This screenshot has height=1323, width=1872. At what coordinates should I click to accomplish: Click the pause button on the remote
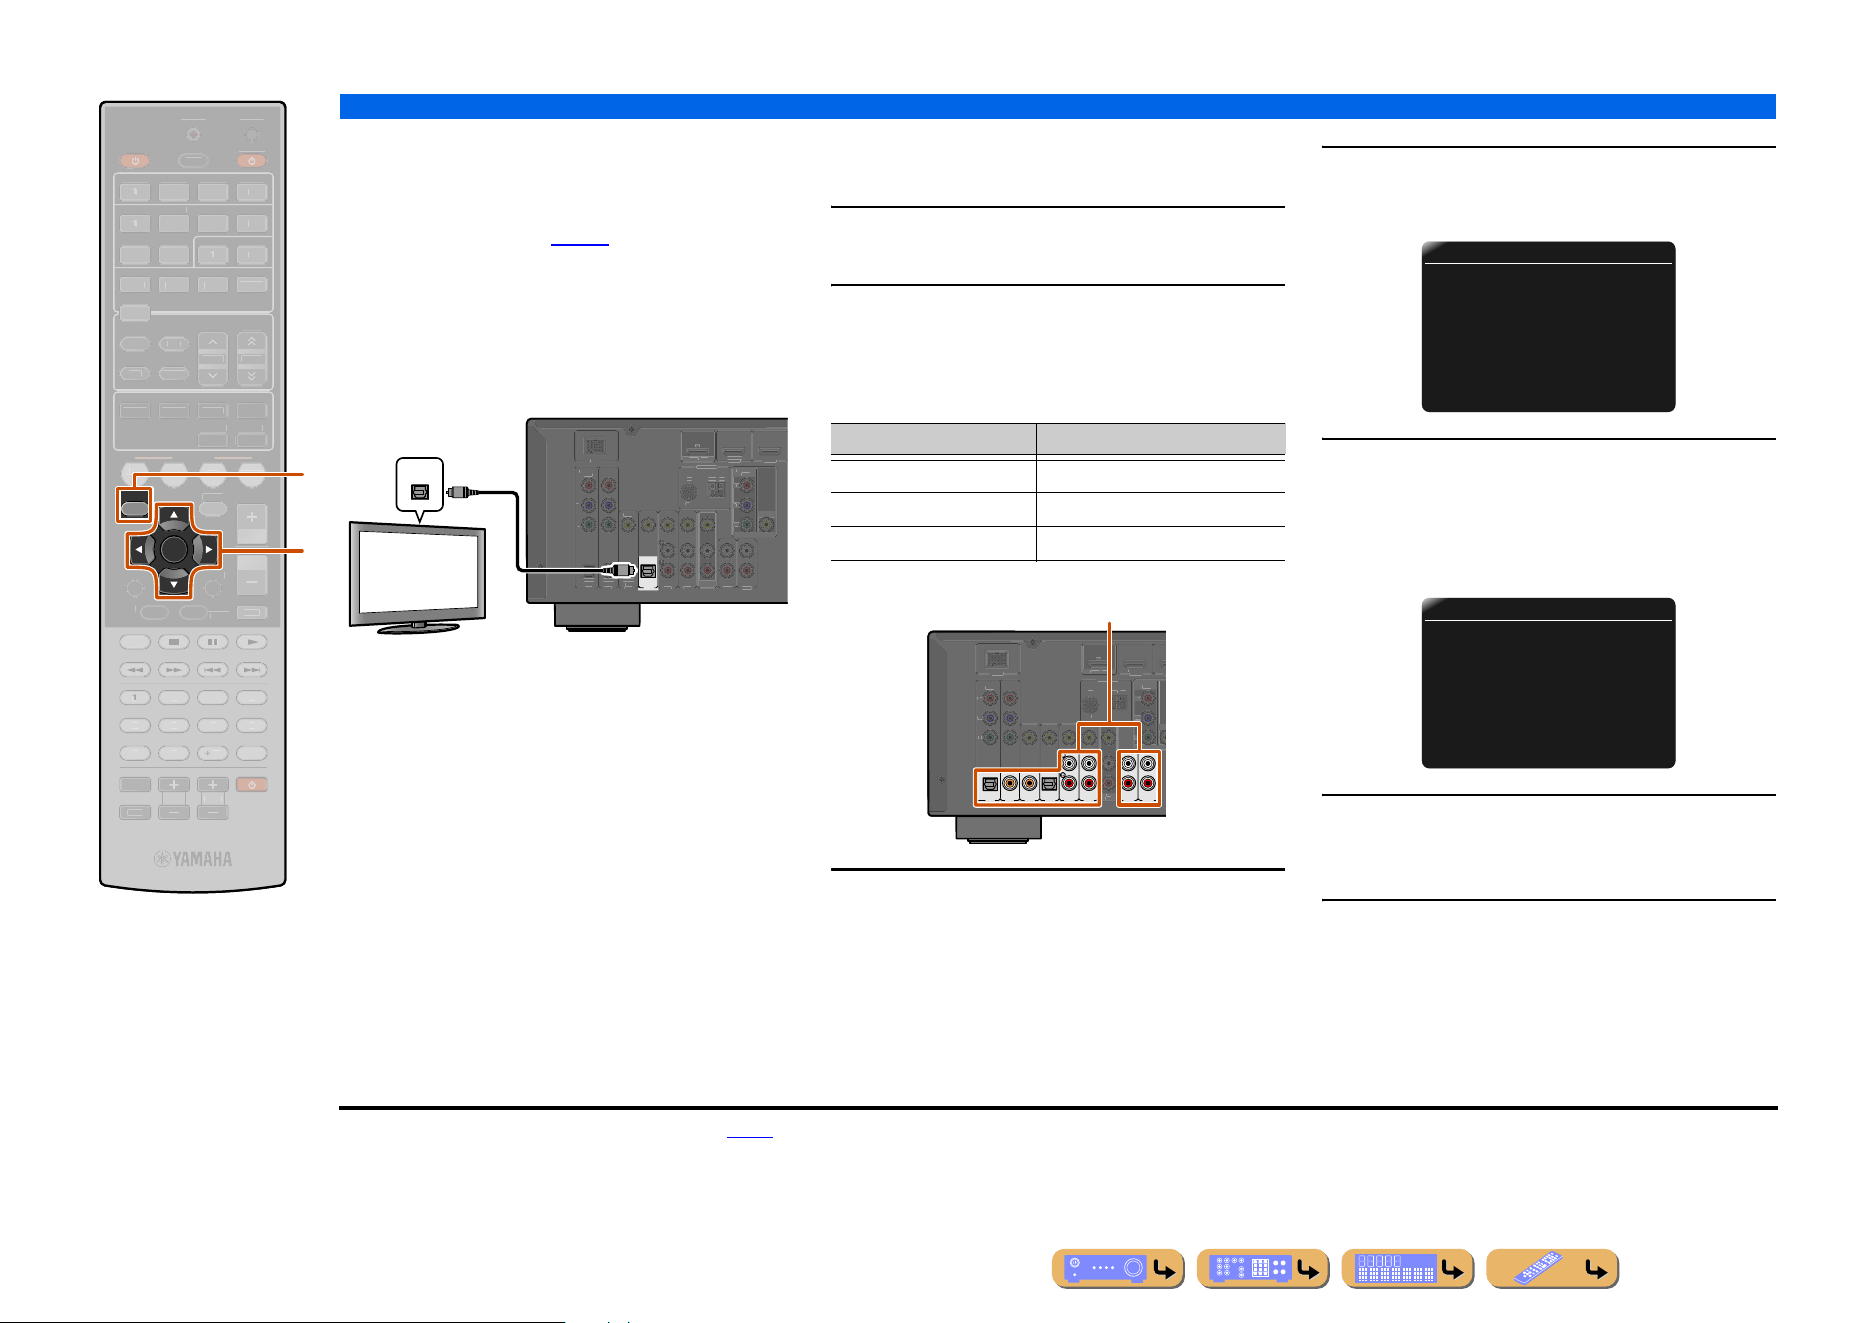pos(212,642)
